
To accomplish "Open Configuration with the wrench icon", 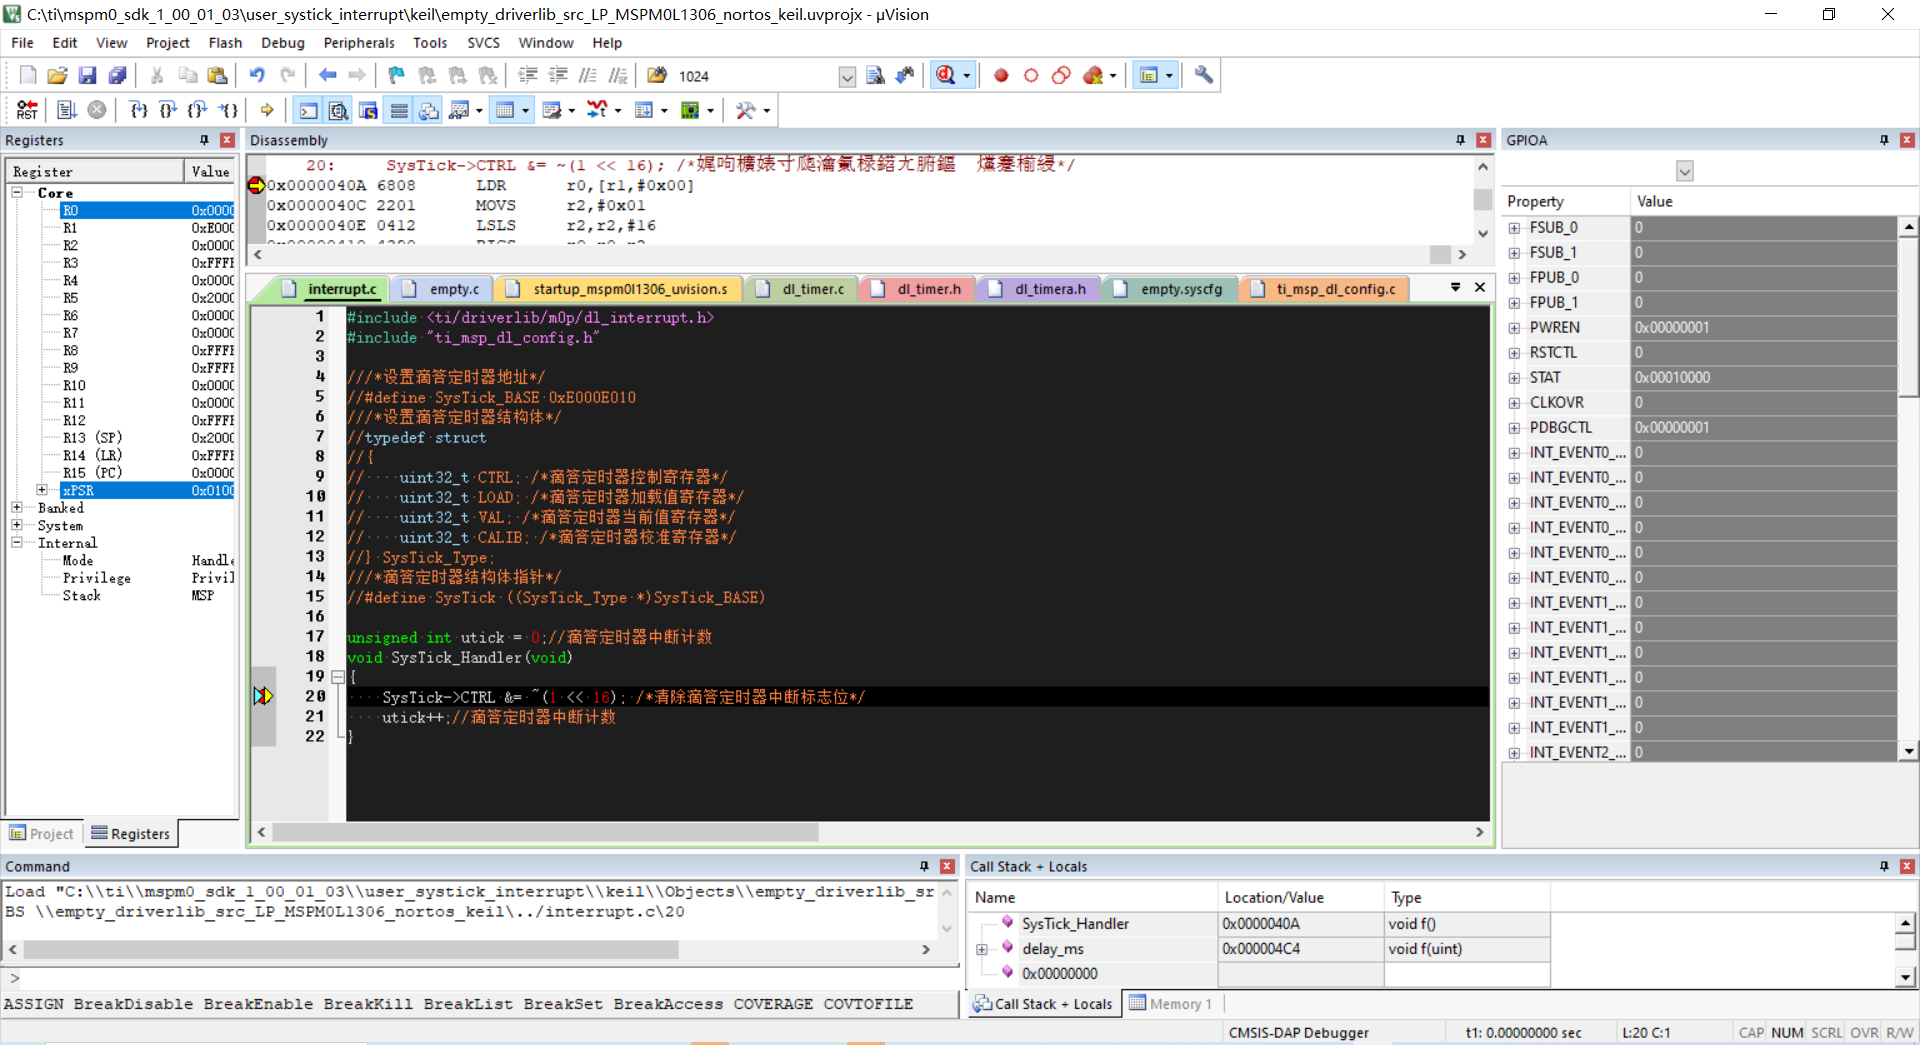I will 1204,75.
